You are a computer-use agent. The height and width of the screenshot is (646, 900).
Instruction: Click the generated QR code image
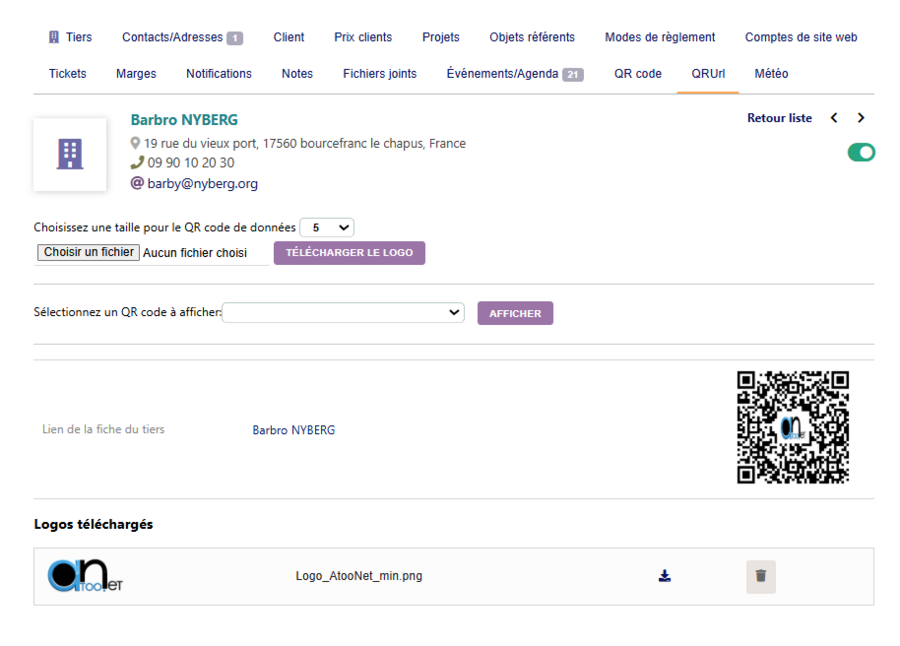(793, 426)
